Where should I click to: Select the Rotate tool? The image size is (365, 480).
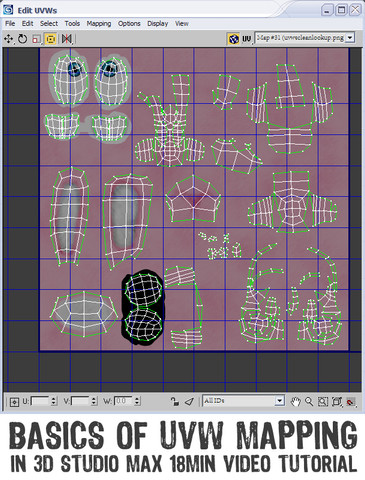(22, 39)
